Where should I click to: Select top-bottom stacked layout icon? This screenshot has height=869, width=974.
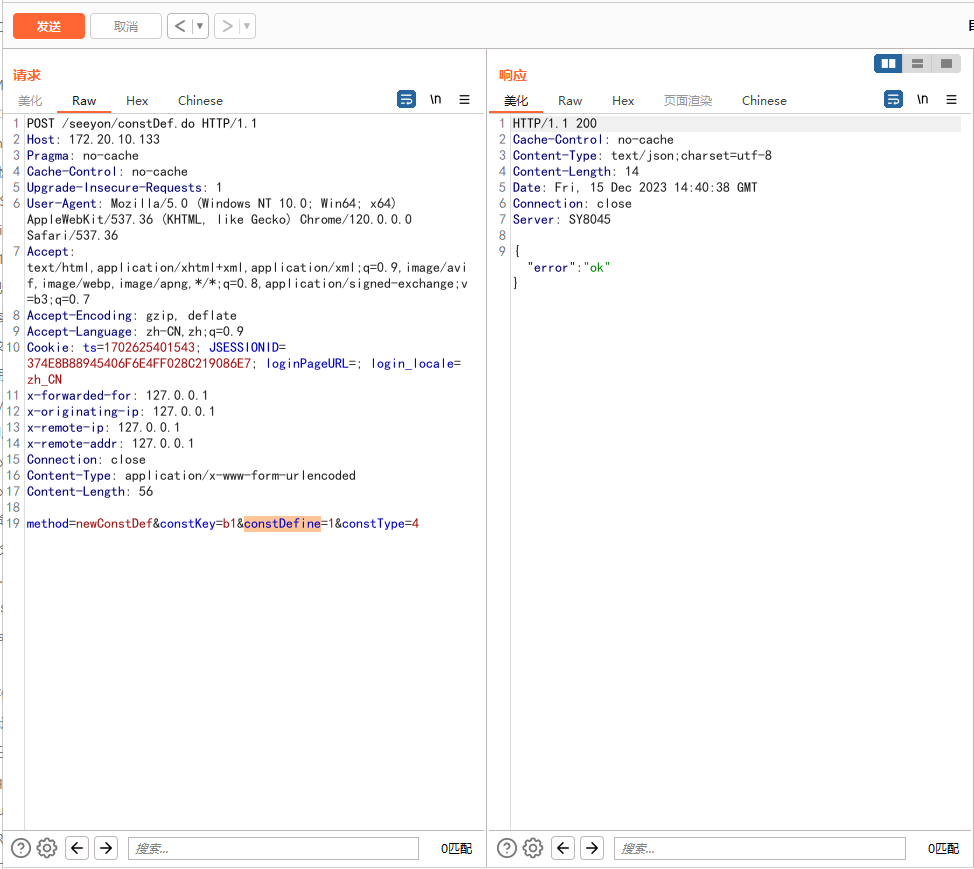click(917, 64)
